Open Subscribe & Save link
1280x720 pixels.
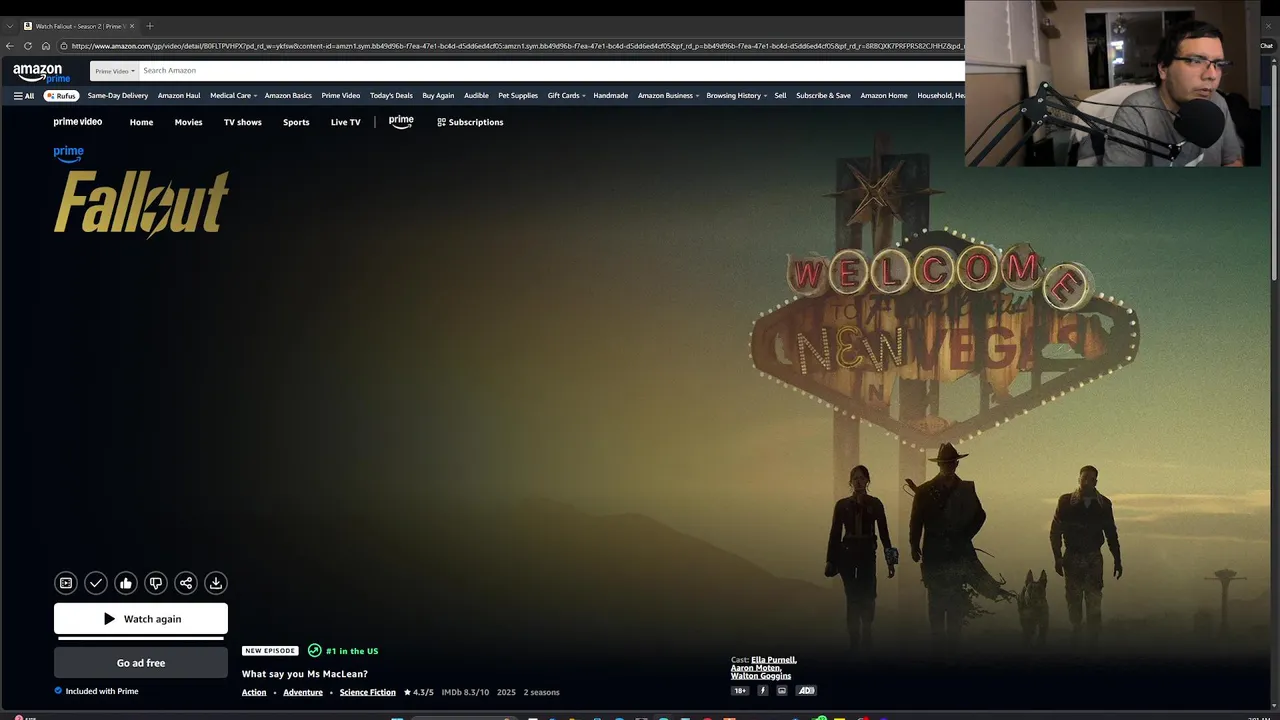tap(823, 96)
